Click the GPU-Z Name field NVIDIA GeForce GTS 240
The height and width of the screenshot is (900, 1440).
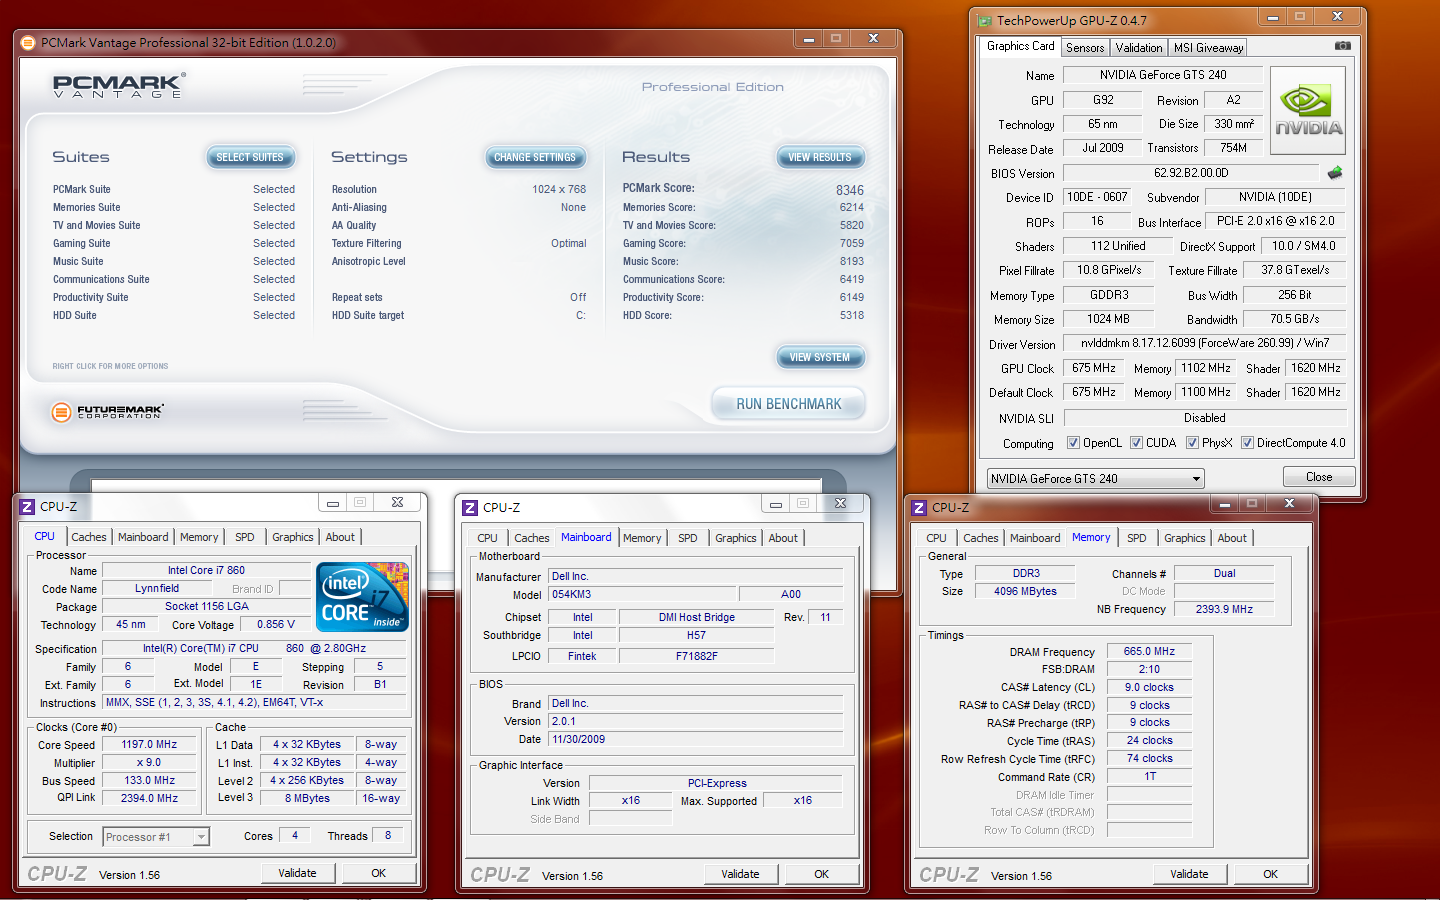click(x=1163, y=75)
